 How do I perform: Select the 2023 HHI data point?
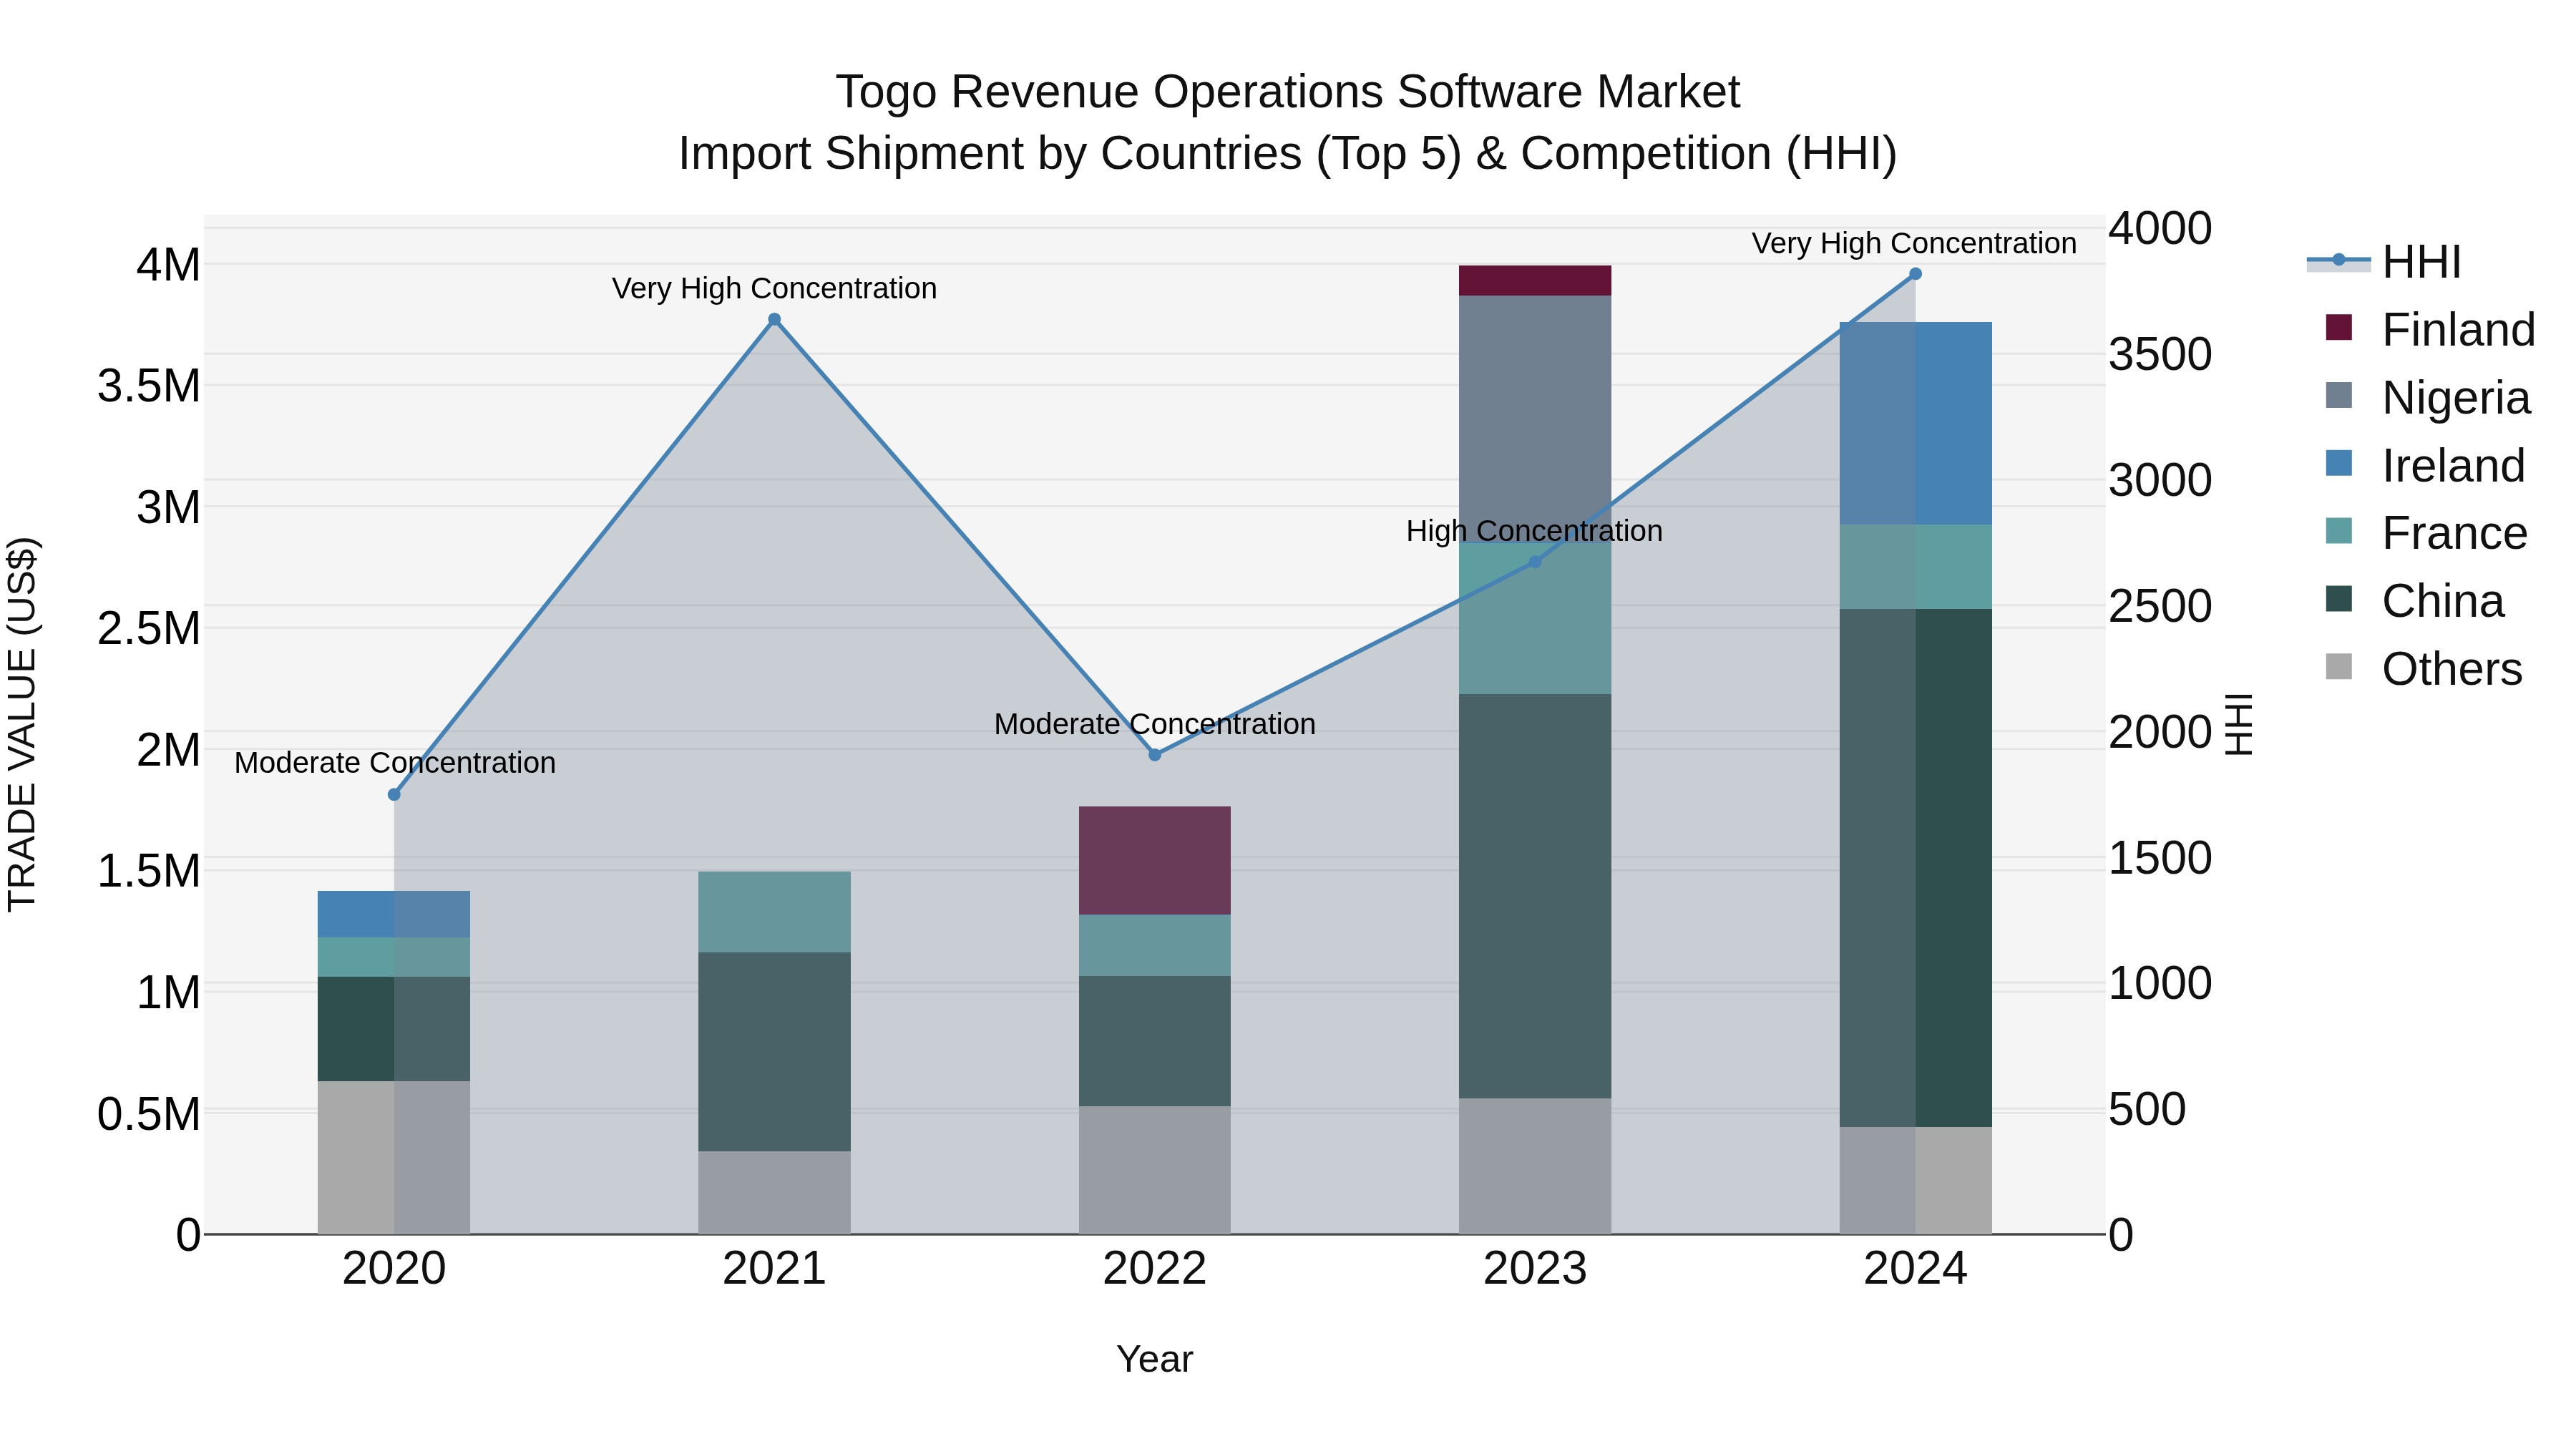1536,562
